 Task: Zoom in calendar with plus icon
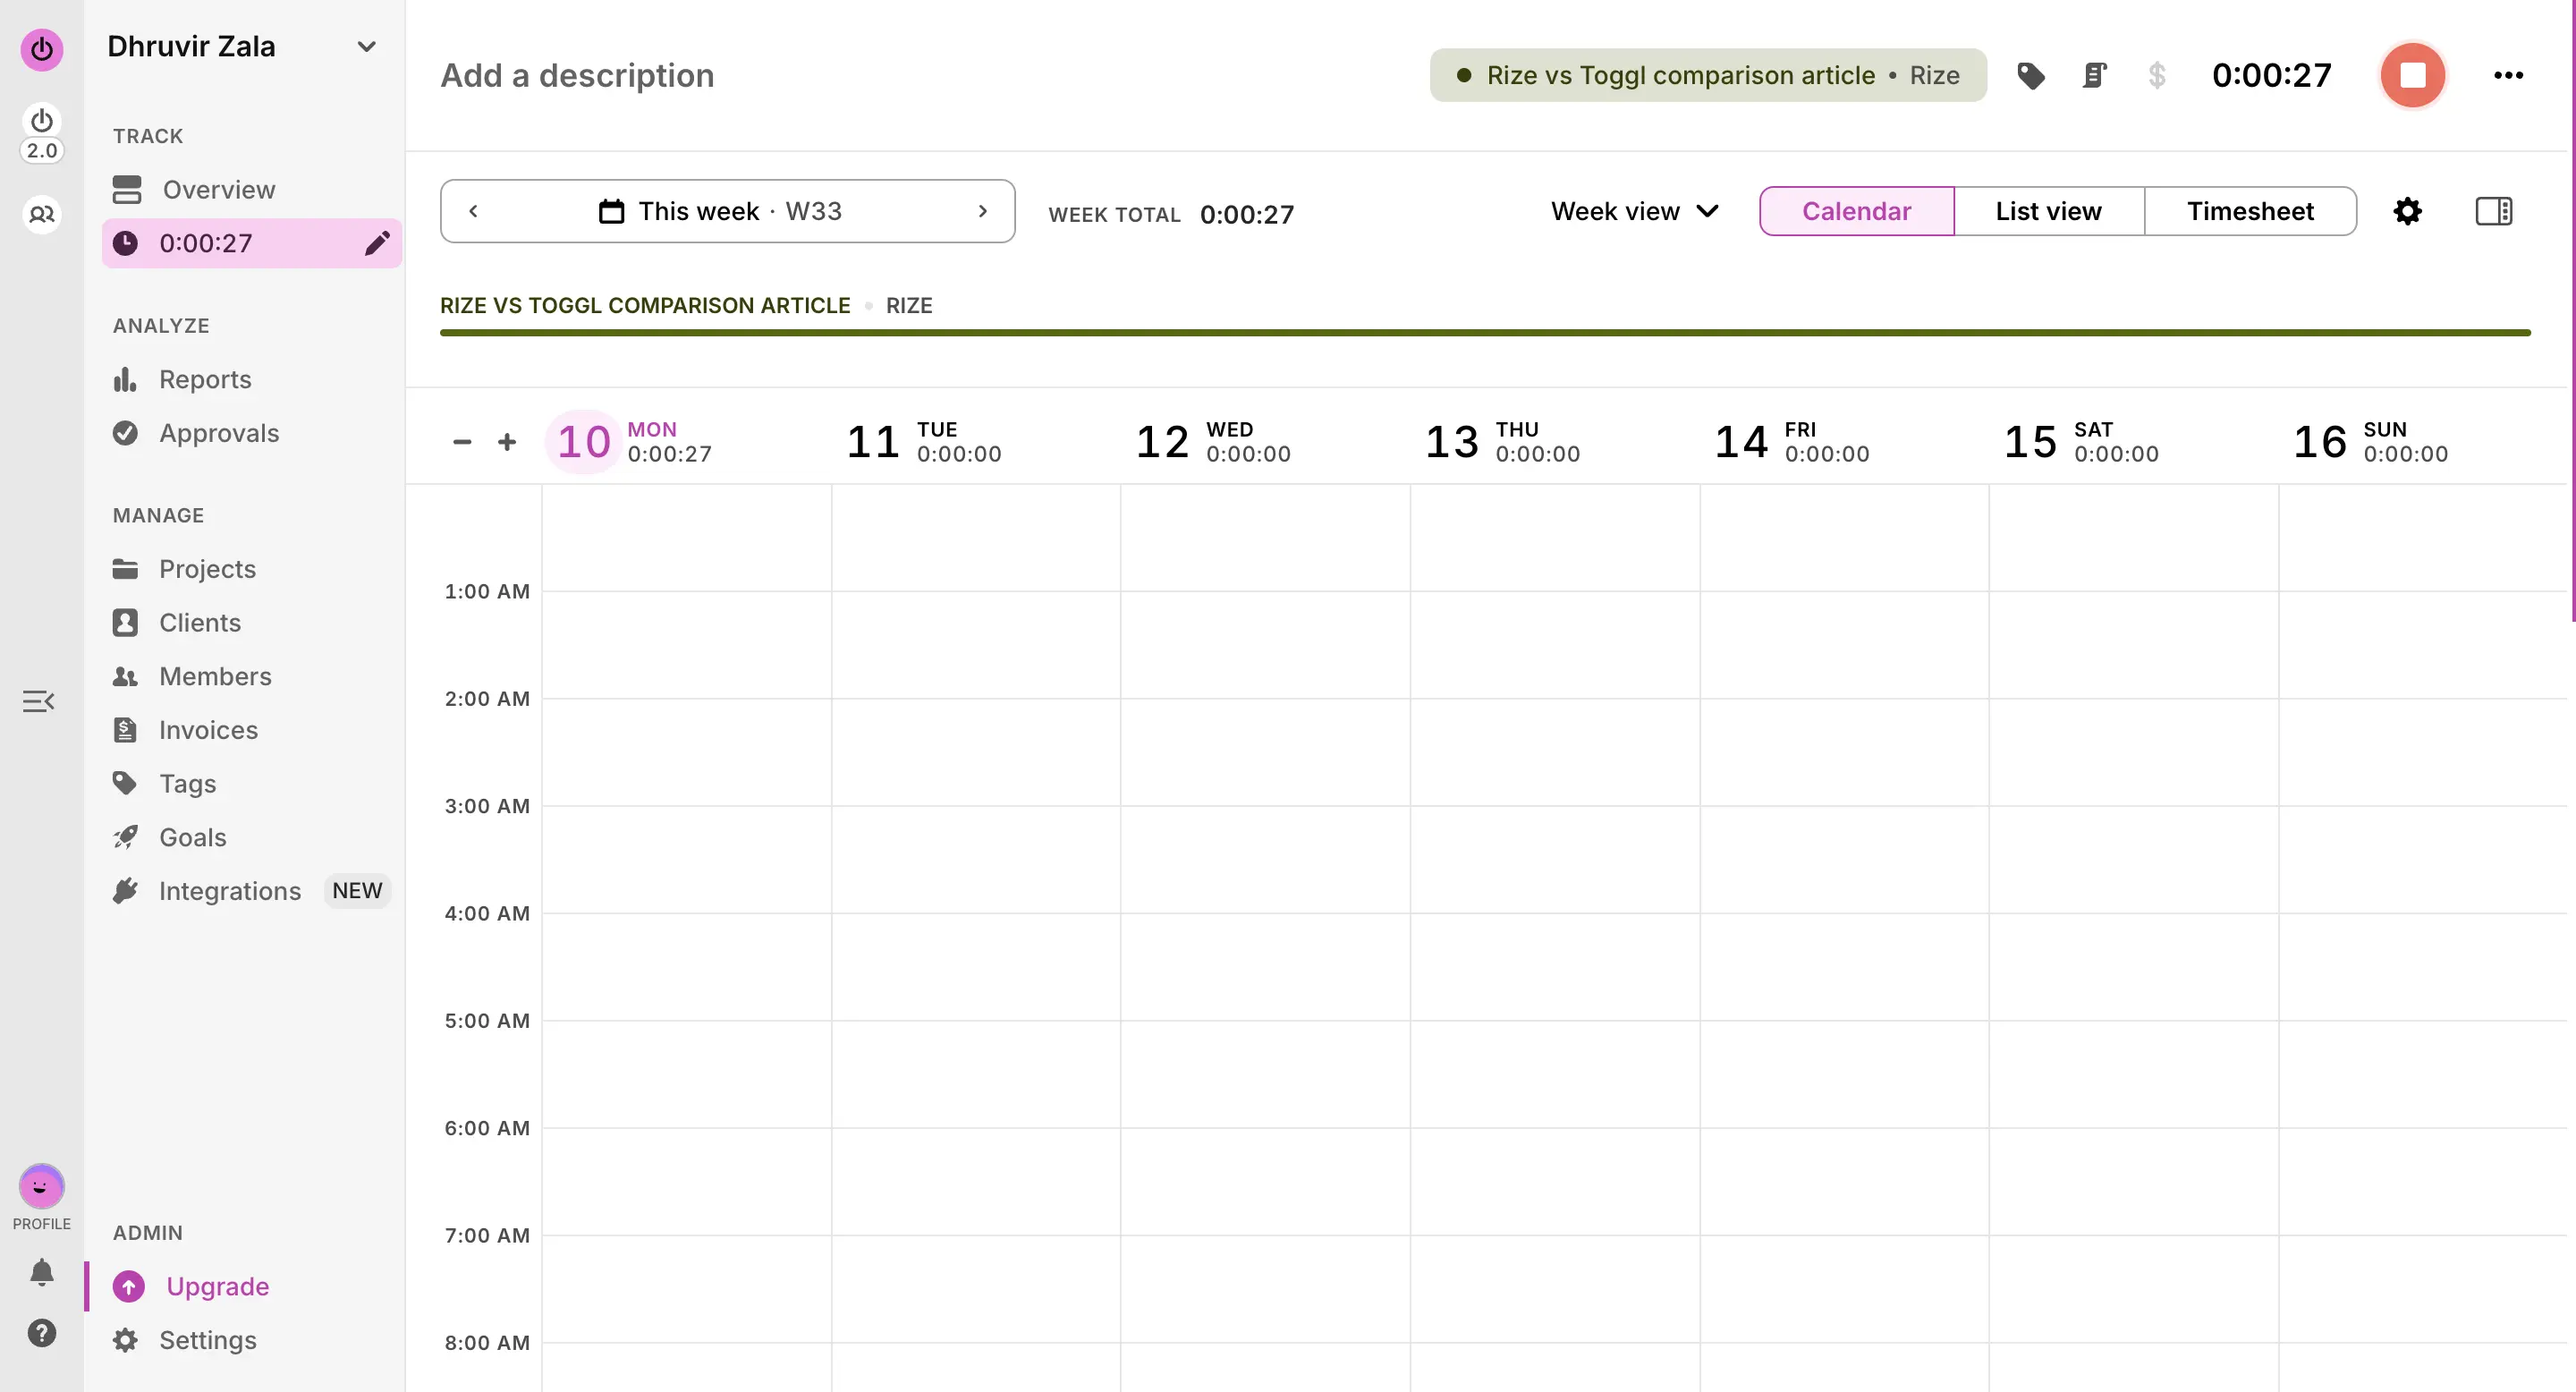coord(507,441)
